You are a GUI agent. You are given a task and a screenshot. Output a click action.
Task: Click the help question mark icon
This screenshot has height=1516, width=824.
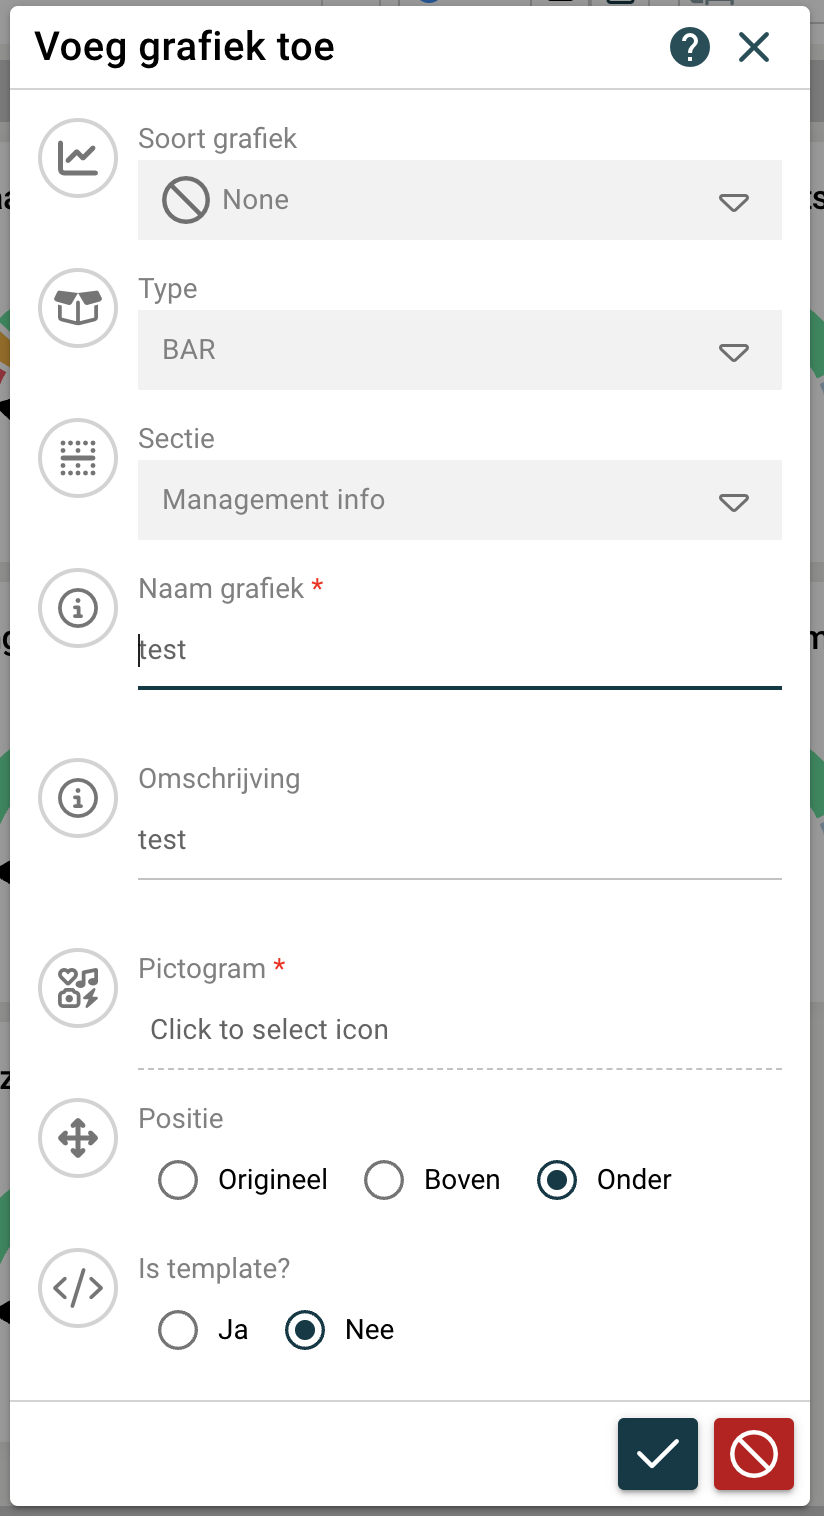tap(690, 47)
